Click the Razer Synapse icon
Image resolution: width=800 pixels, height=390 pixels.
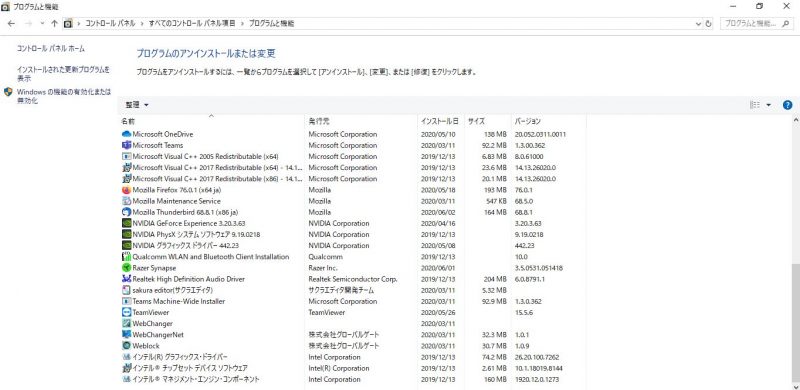coord(127,268)
